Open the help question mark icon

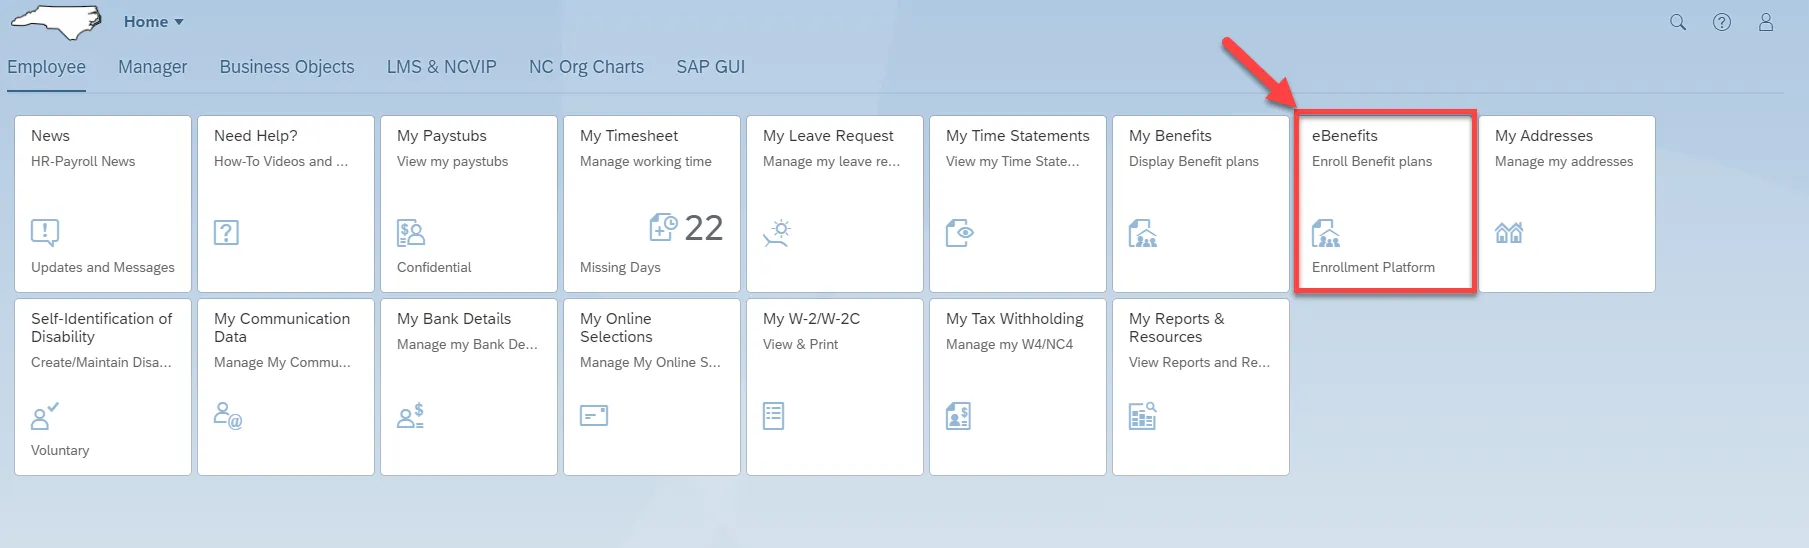[x=1722, y=22]
